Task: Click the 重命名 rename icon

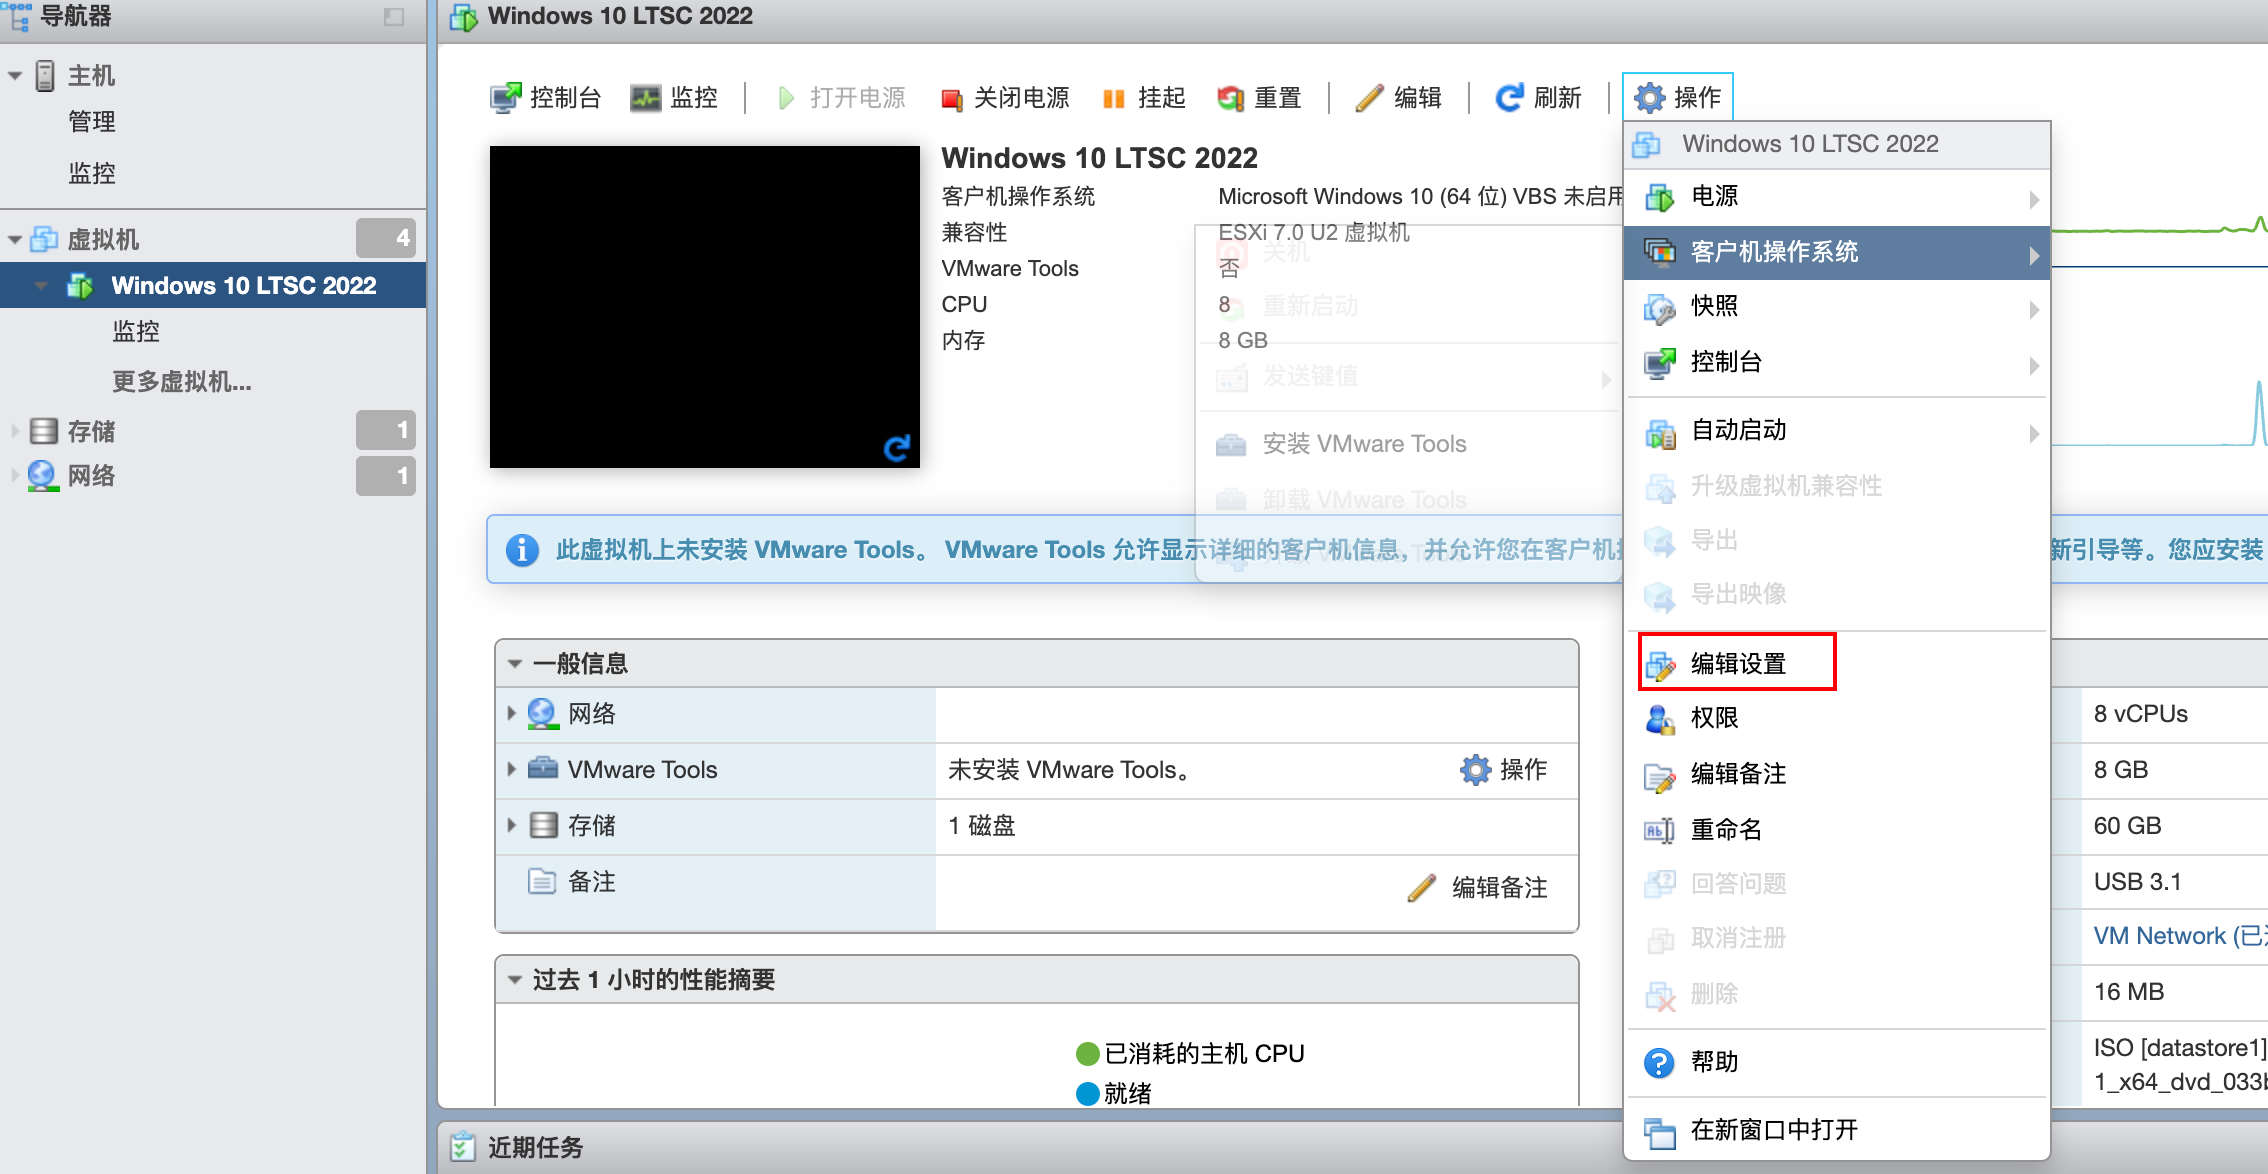Action: click(x=1660, y=831)
